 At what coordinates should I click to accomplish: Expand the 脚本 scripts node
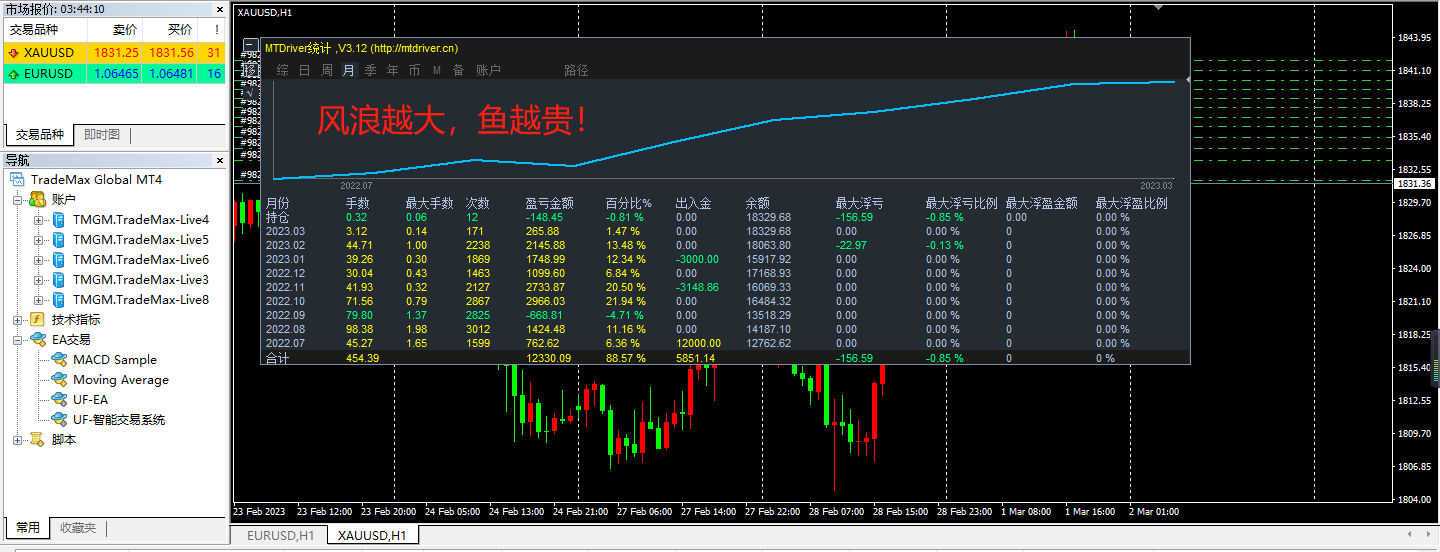tap(18, 440)
